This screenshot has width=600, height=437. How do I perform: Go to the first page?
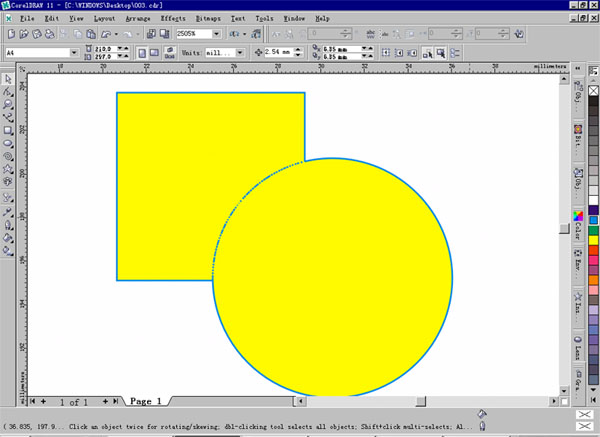coord(33,401)
